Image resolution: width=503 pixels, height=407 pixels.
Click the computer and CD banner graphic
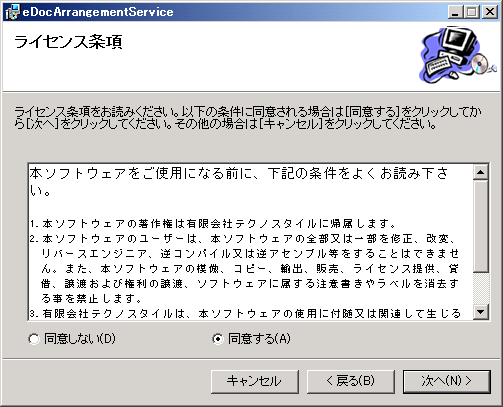click(x=459, y=55)
